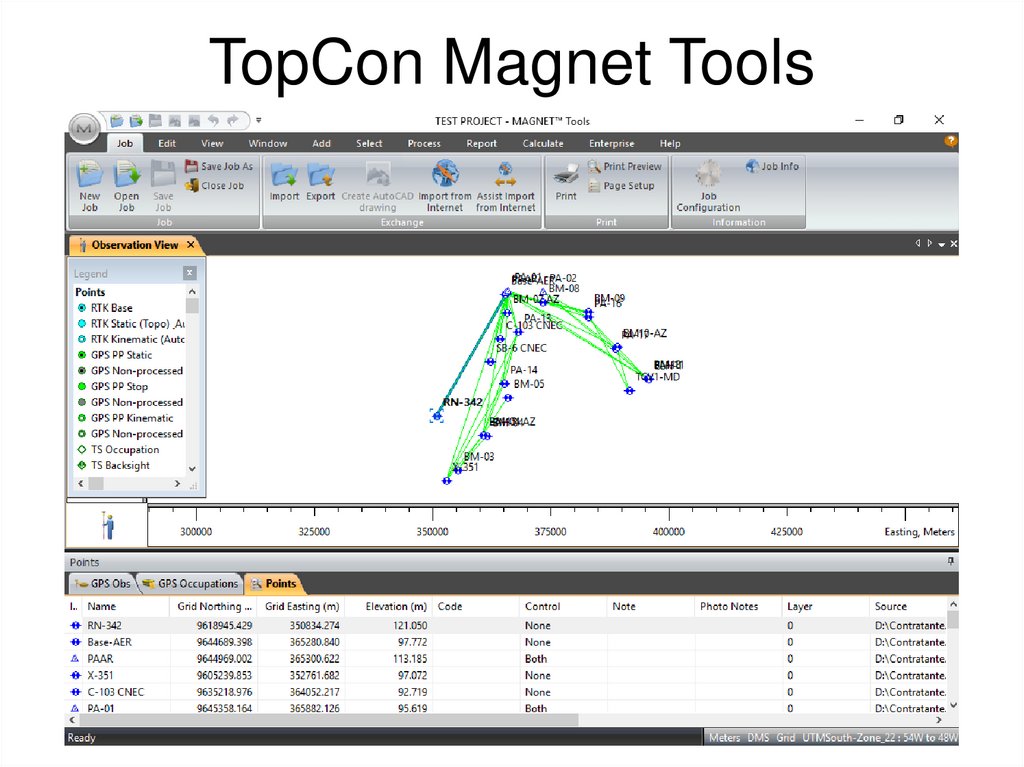Open the Job ribbon tab
Viewport: 1024px width, 767px height.
[125, 143]
